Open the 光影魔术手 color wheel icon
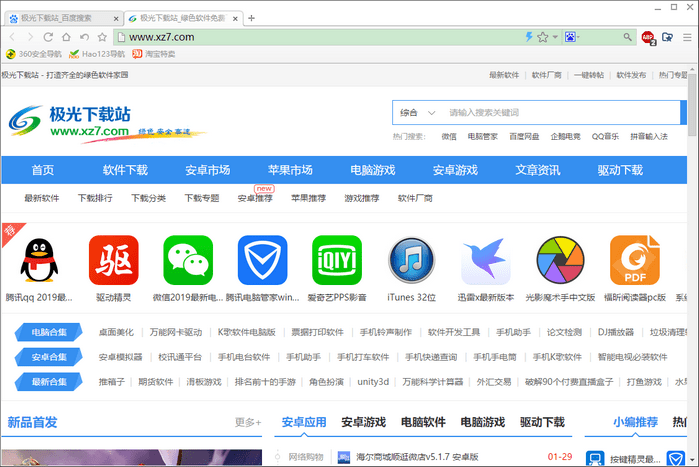 coord(560,260)
